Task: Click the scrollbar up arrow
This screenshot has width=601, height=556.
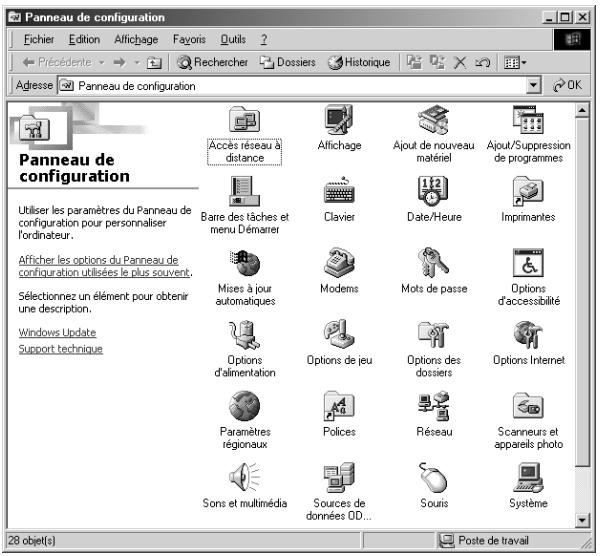Action: coord(582,110)
